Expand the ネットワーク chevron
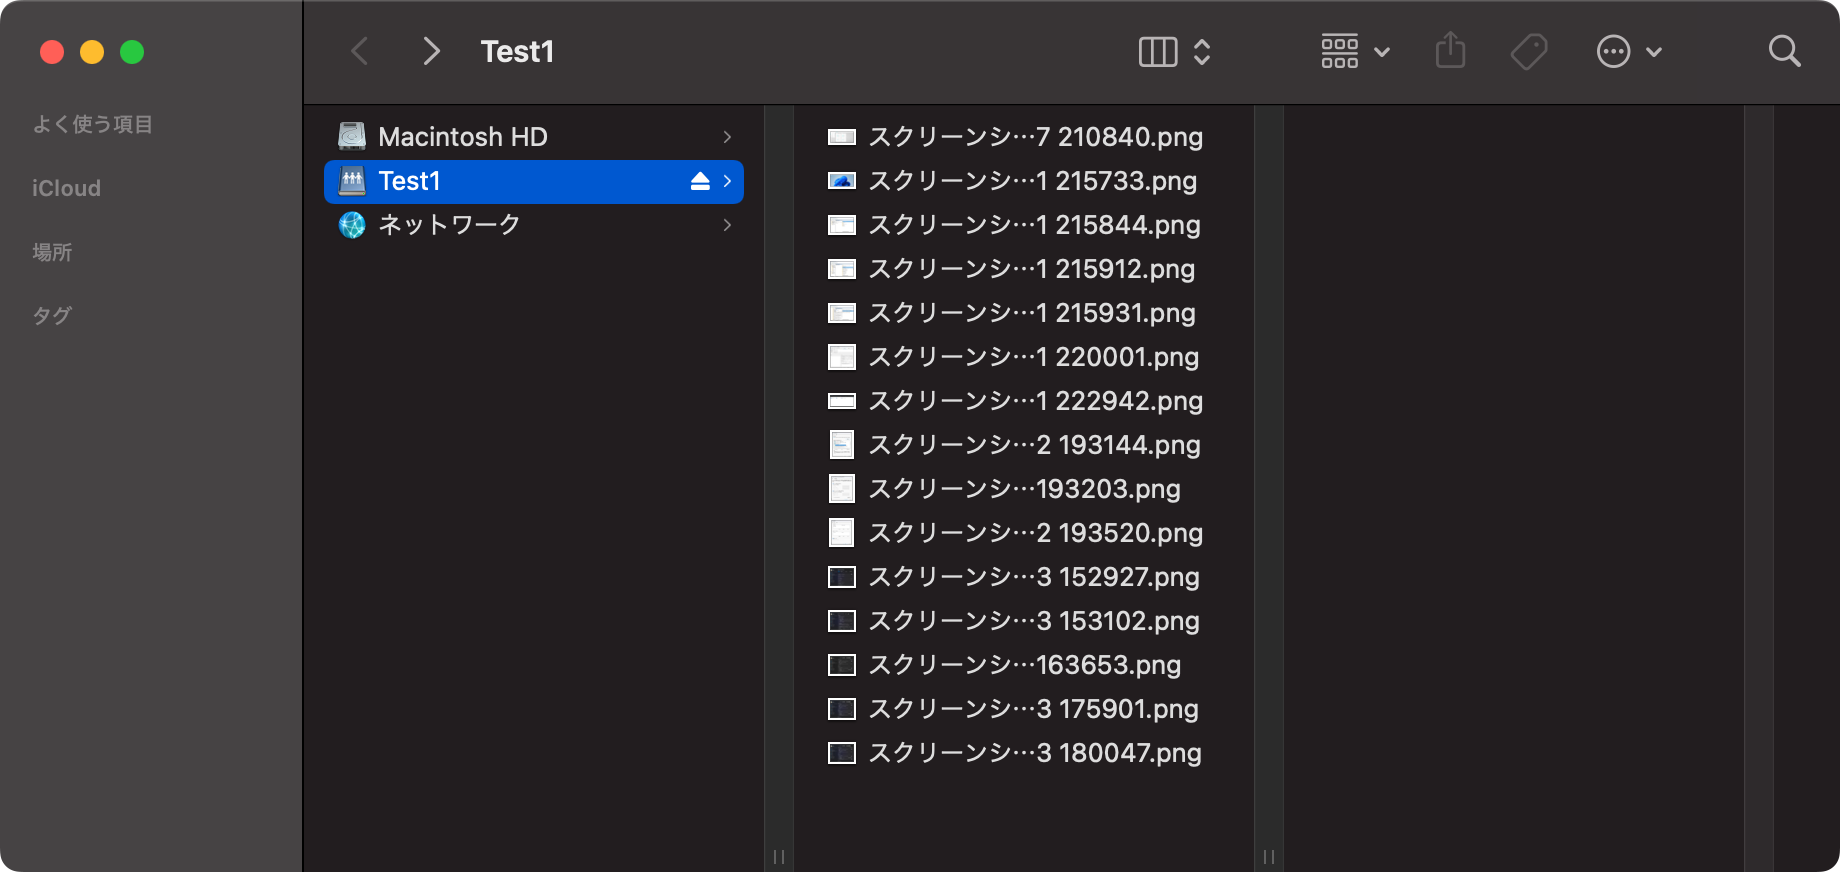Screen dimensions: 1840x872 727,225
